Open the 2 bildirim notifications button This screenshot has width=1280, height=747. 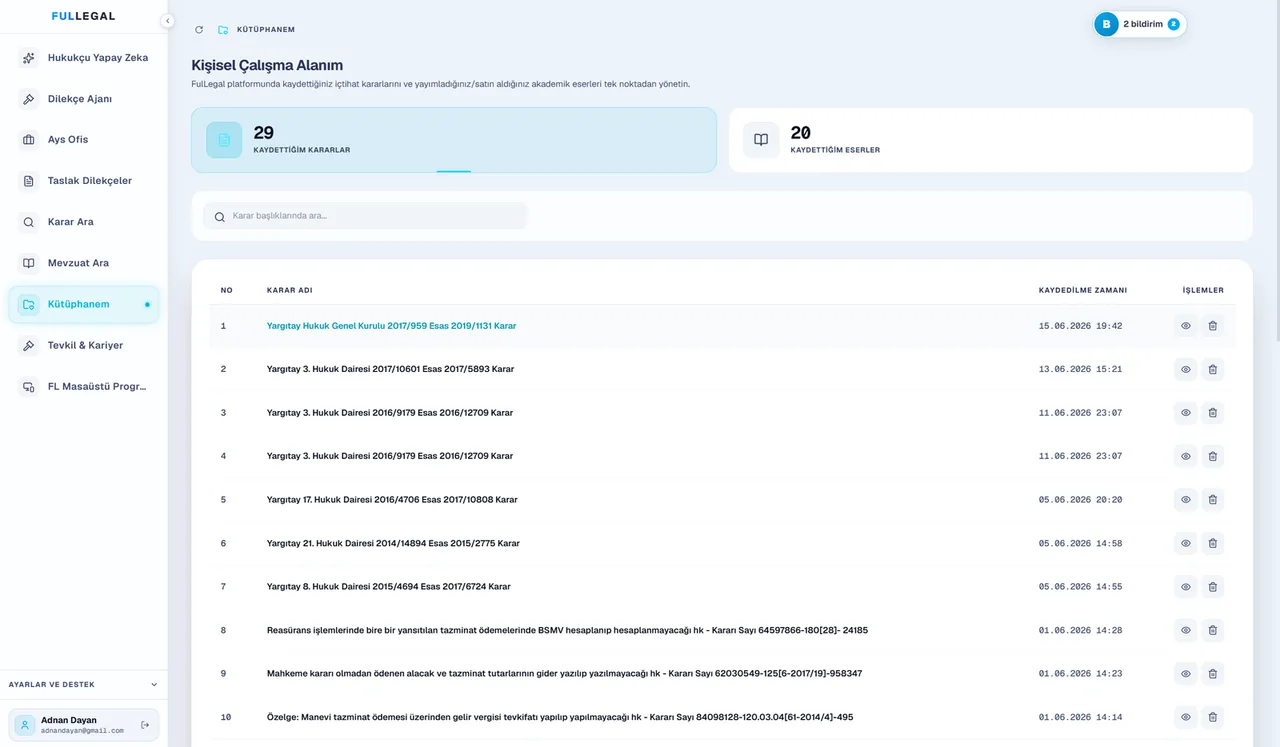1140,24
